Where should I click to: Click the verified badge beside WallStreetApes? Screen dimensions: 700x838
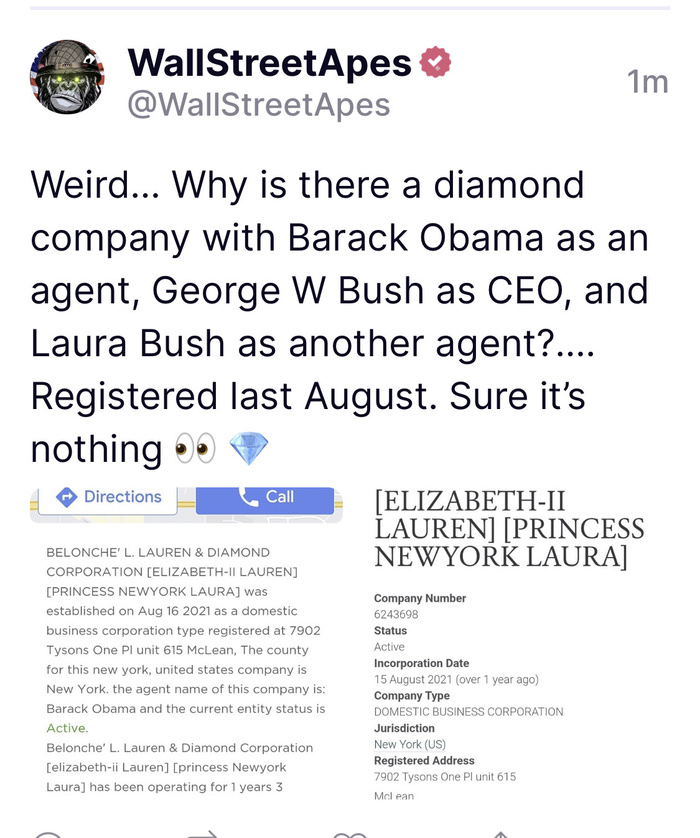pyautogui.click(x=435, y=63)
